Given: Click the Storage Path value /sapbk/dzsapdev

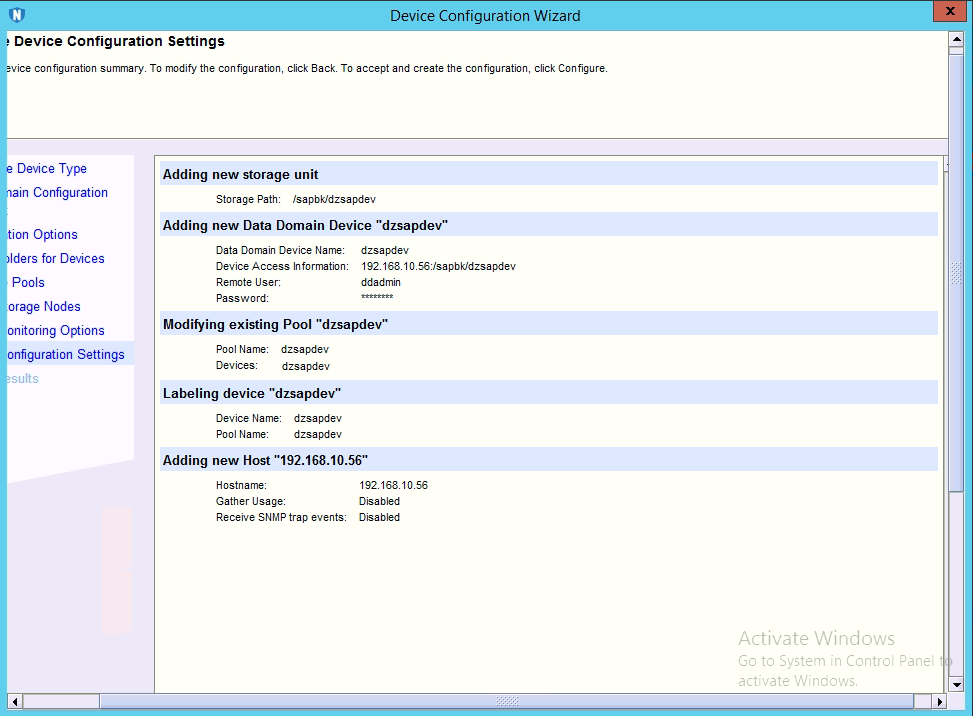Looking at the screenshot, I should click(334, 200).
